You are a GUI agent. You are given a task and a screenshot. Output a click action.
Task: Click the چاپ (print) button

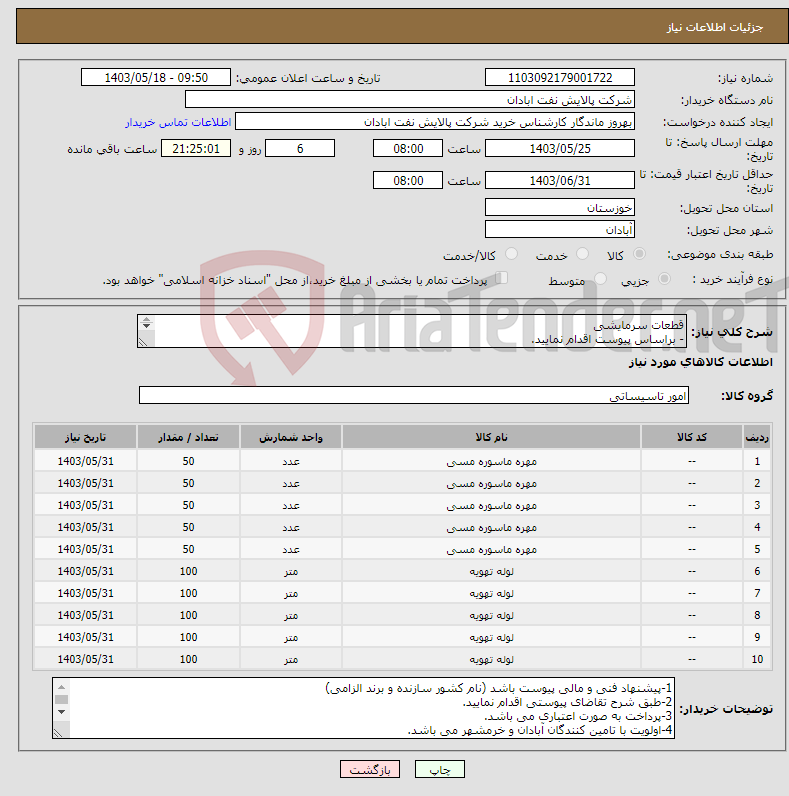click(439, 770)
